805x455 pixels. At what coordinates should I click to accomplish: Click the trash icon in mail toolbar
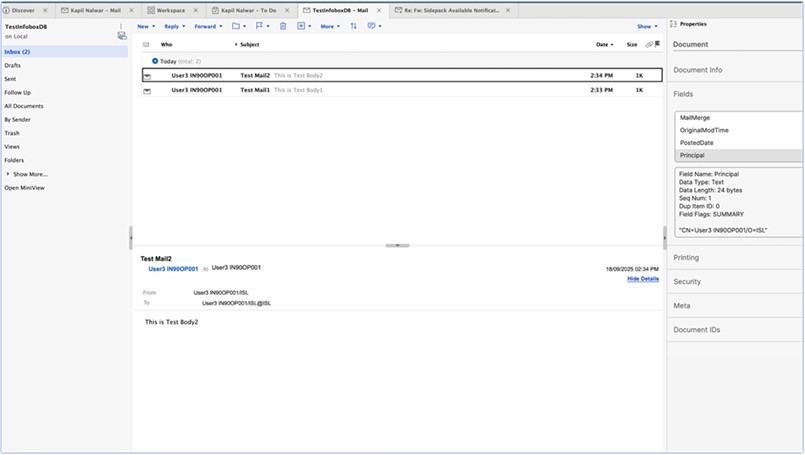[283, 26]
